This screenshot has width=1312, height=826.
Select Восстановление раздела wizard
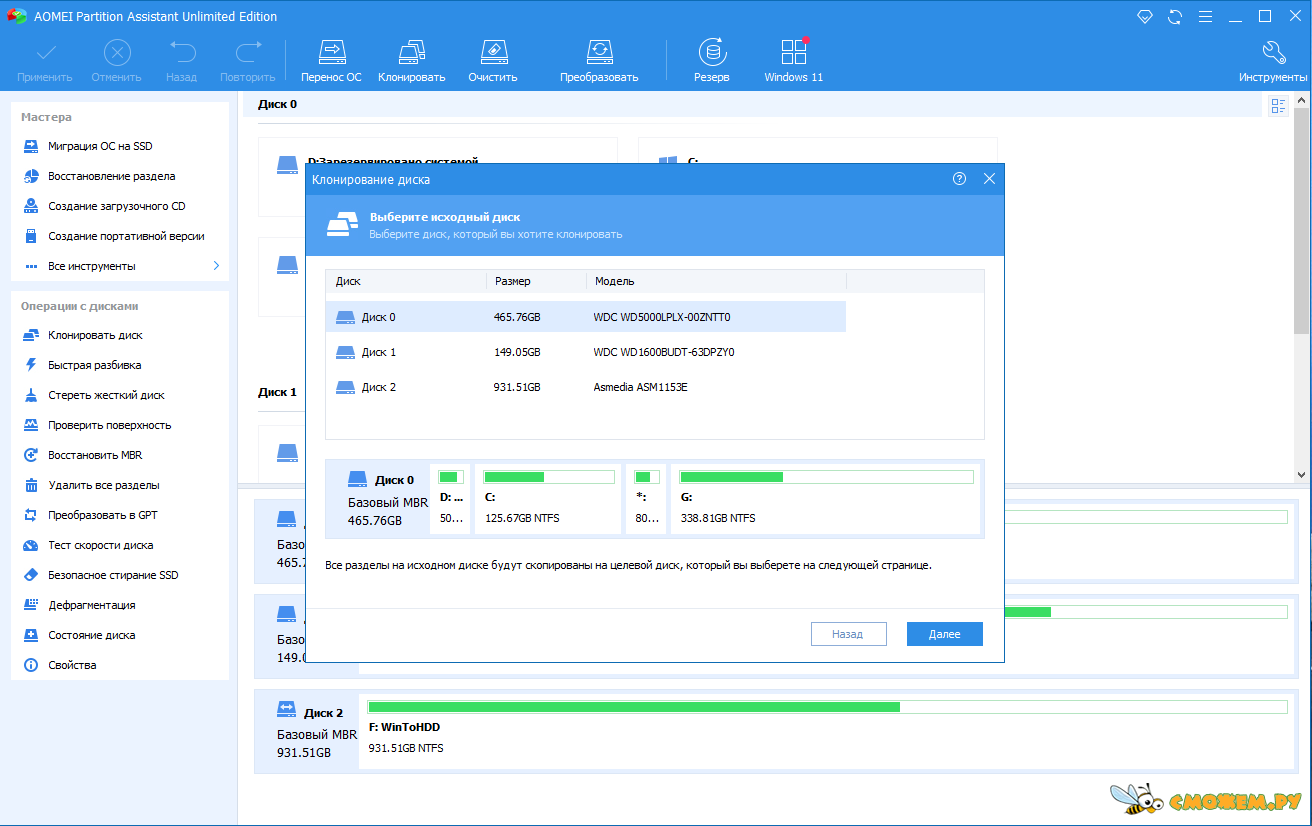[x=111, y=176]
